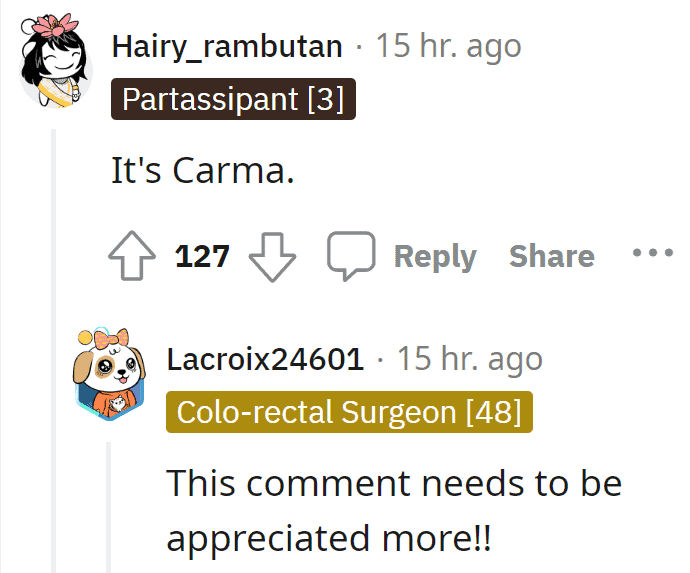Open Hairy_rambutan's avatar profile picture
The height and width of the screenshot is (573, 690).
pyautogui.click(x=55, y=61)
